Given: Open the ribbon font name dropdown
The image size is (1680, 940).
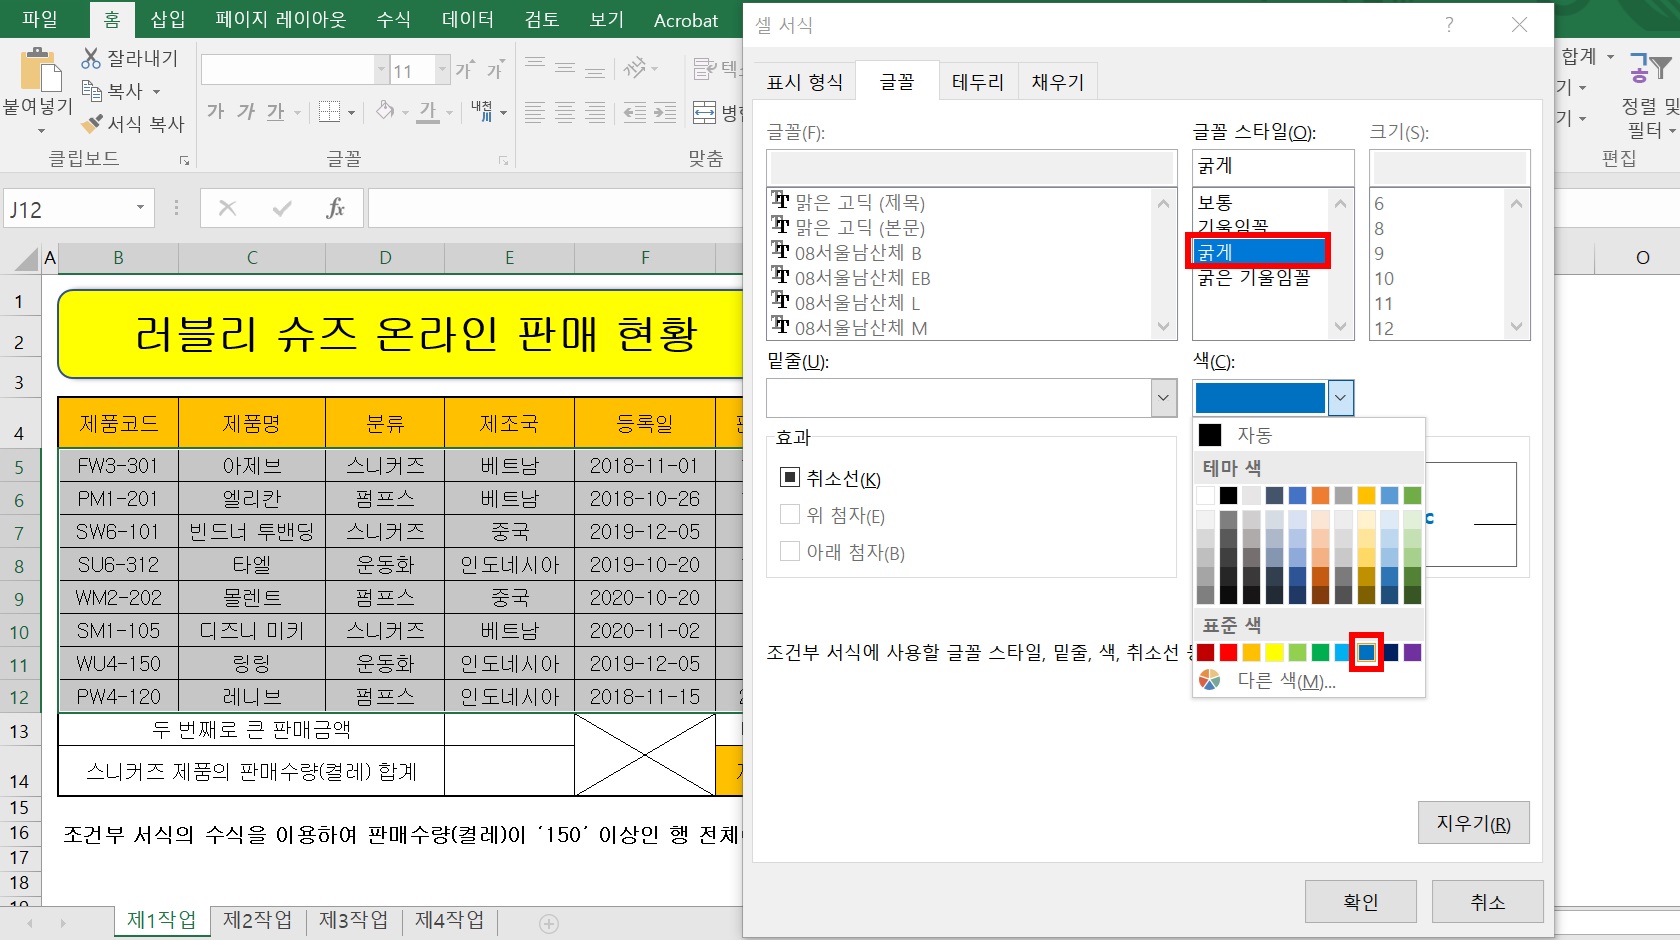Looking at the screenshot, I should click(x=381, y=69).
